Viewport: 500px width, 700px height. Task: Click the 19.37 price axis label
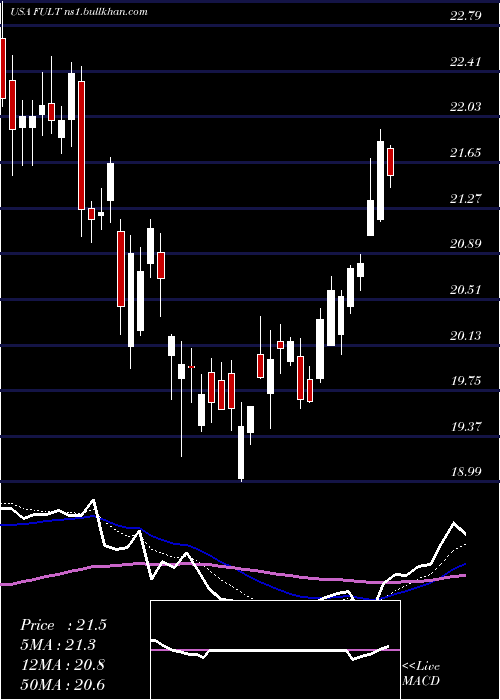point(466,427)
